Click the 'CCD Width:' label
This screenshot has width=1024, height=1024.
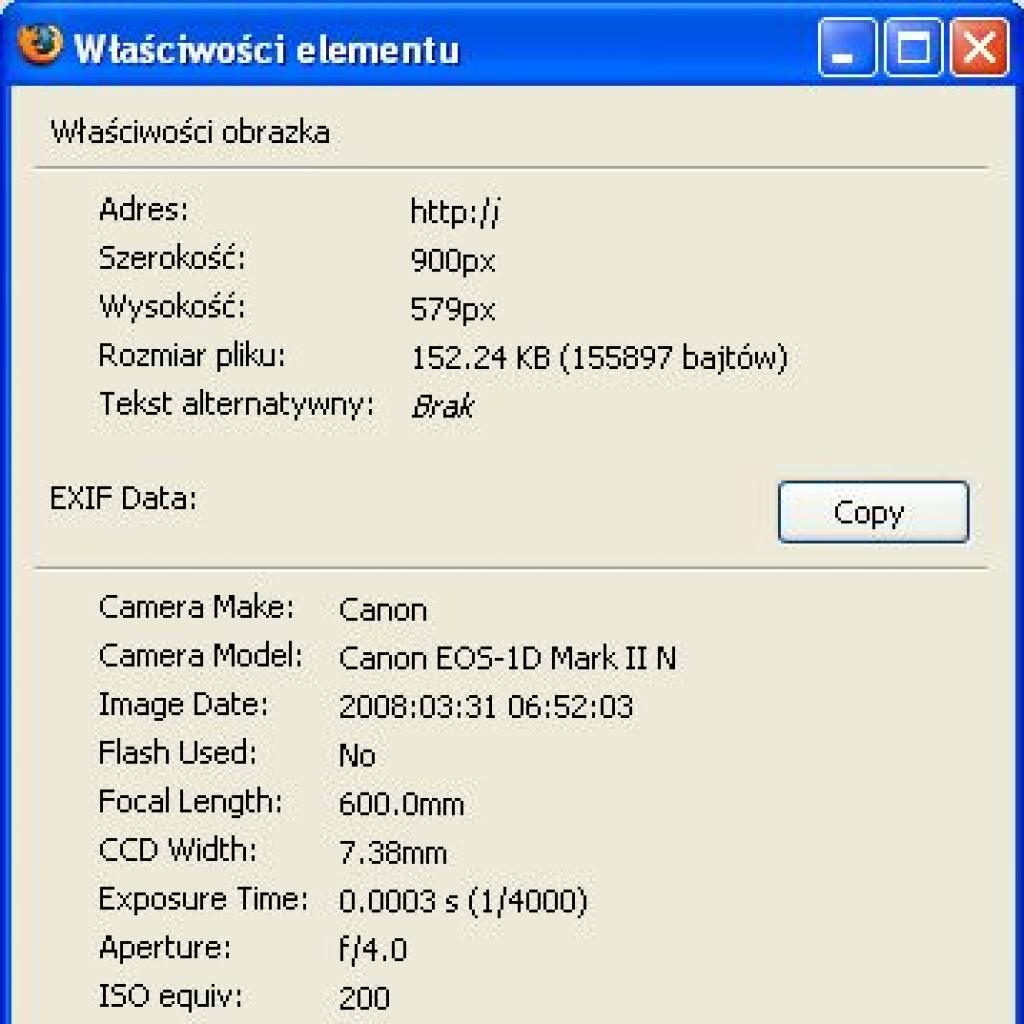click(178, 850)
